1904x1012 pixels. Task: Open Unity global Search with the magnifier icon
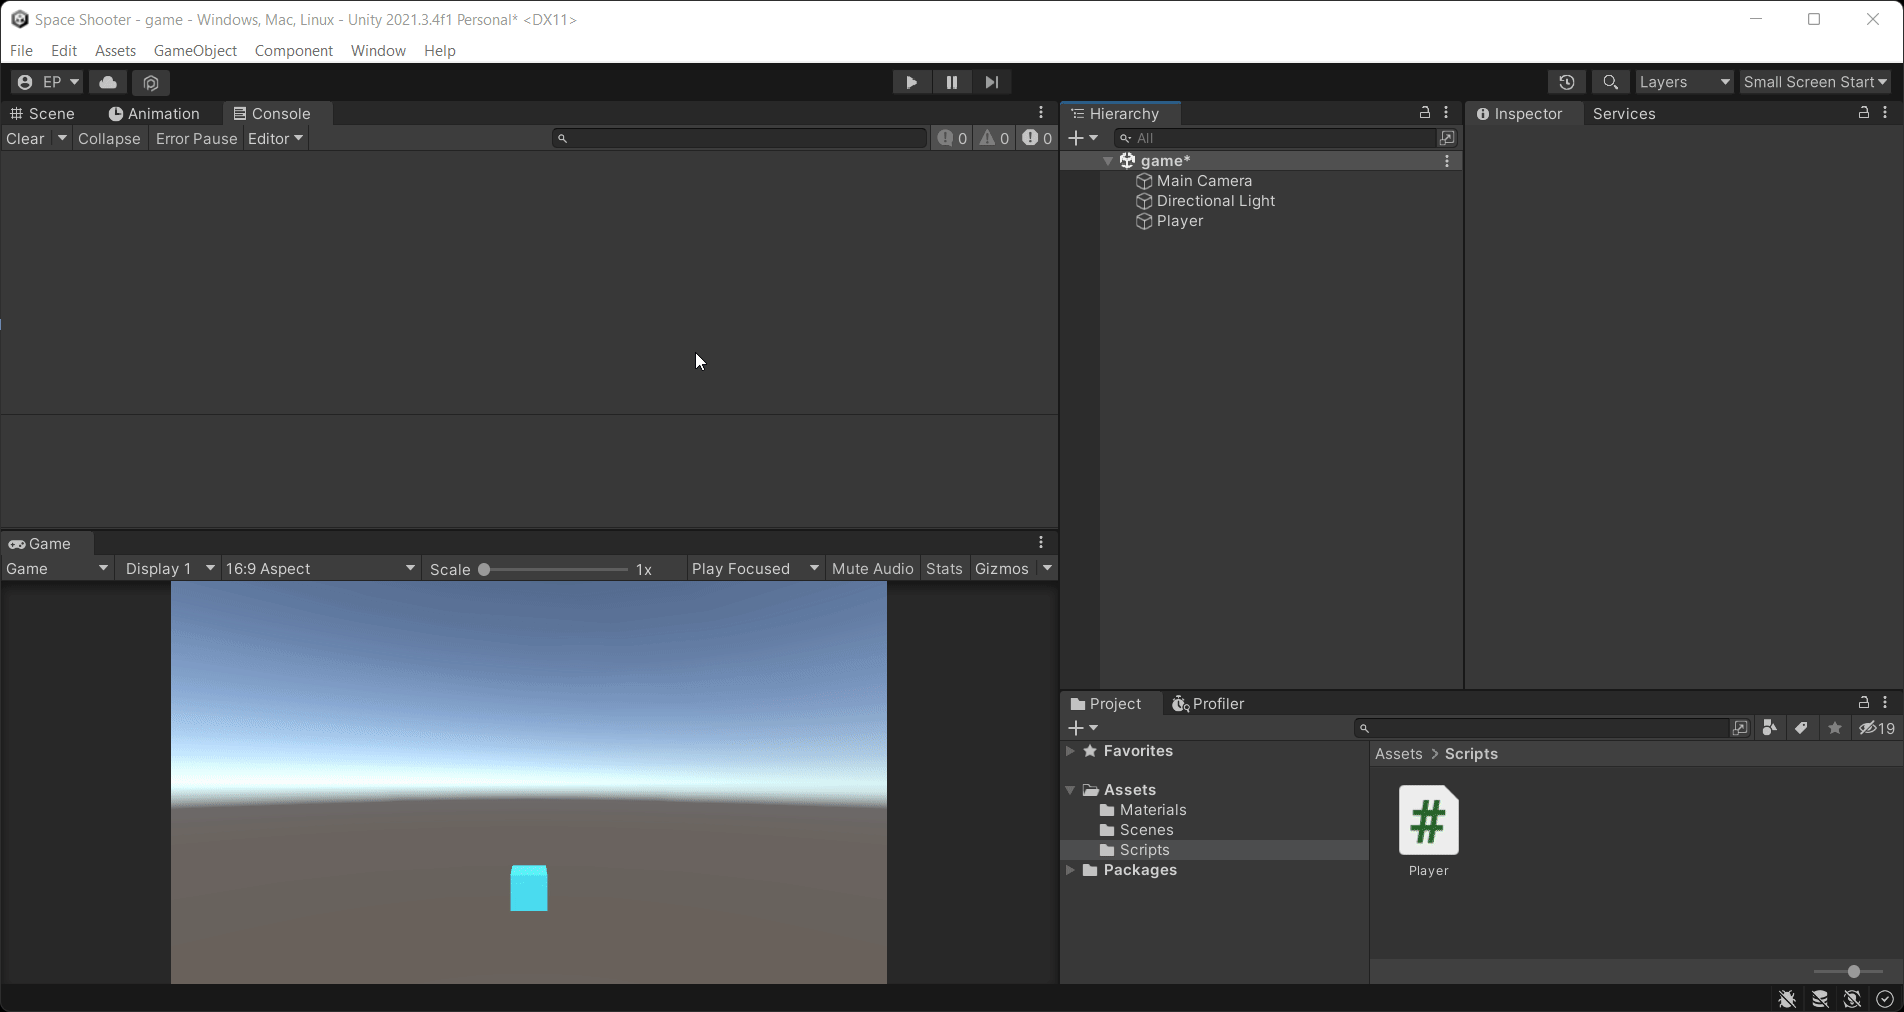pos(1610,82)
